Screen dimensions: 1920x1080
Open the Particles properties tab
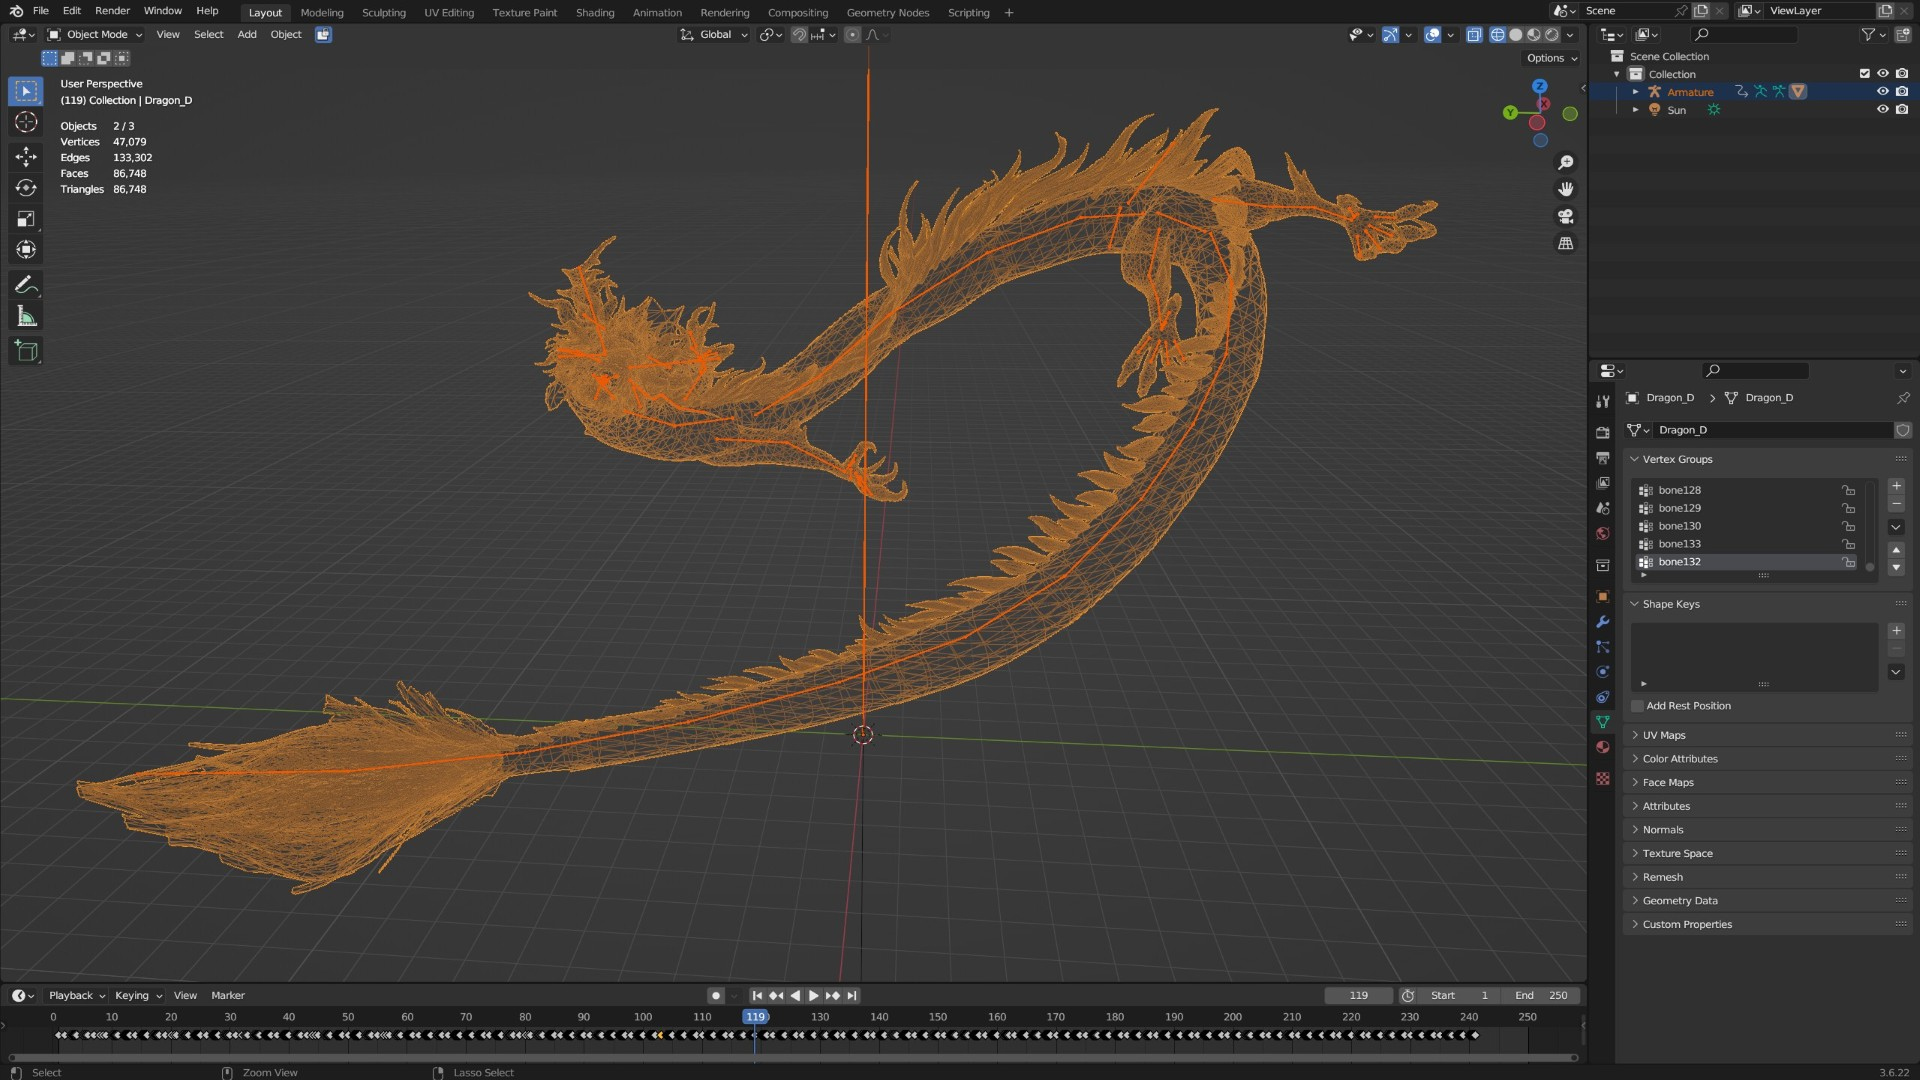click(x=1603, y=647)
